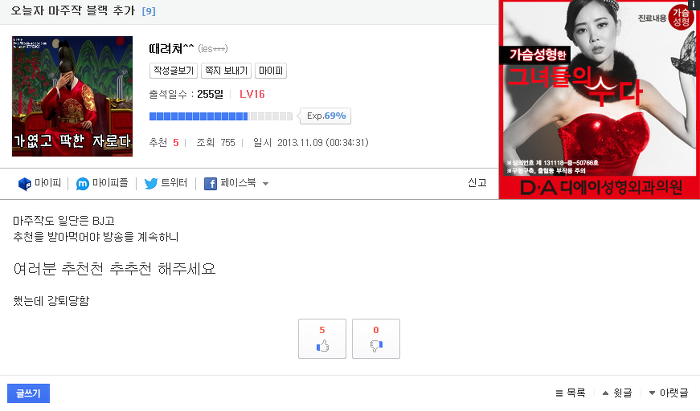
Task: Expand the Facebook share dropdown arrow
Action: pyautogui.click(x=266, y=183)
